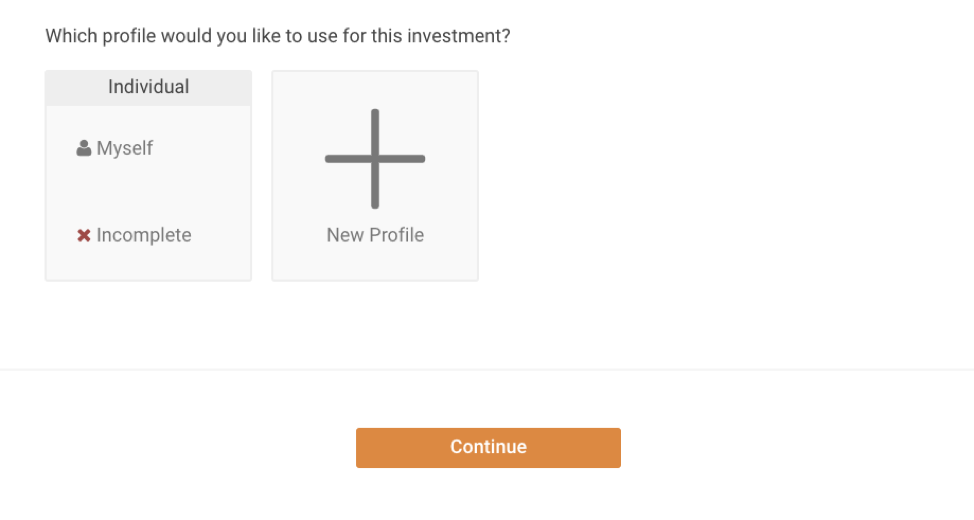Screen dimensions: 974x520
Task: Click the New Profile label
Action: click(375, 235)
